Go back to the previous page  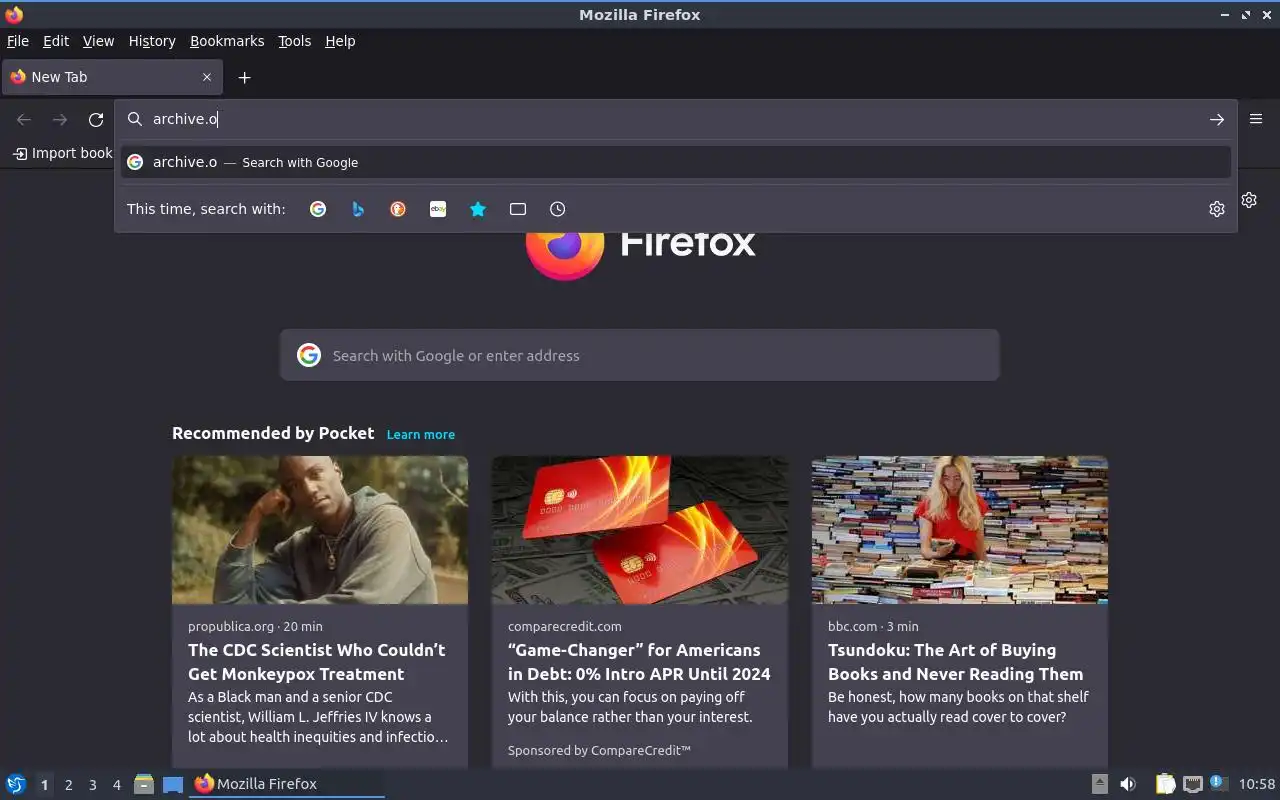tap(24, 119)
